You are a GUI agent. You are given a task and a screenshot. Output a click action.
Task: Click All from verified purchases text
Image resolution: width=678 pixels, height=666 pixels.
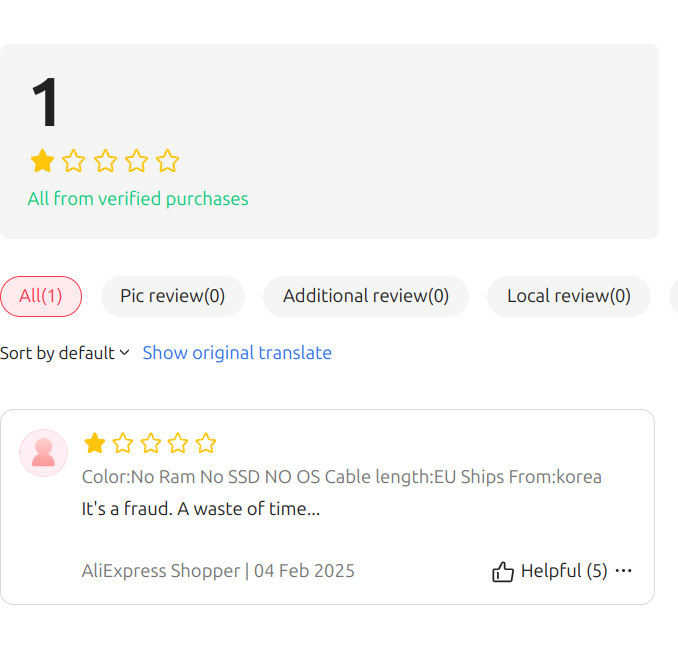(x=138, y=199)
